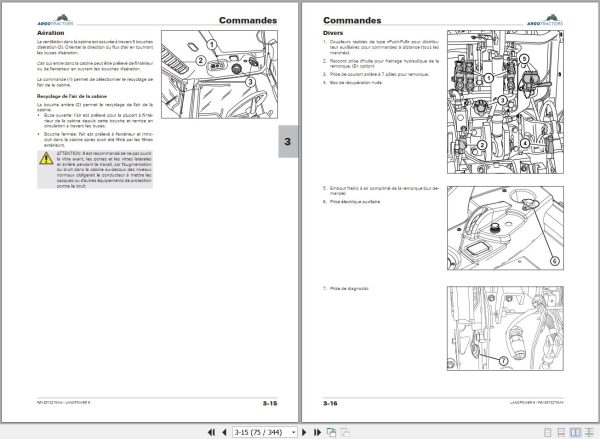Click 'Commandes' title on the right page
Screen dimensions: 600x439
pos(352,20)
